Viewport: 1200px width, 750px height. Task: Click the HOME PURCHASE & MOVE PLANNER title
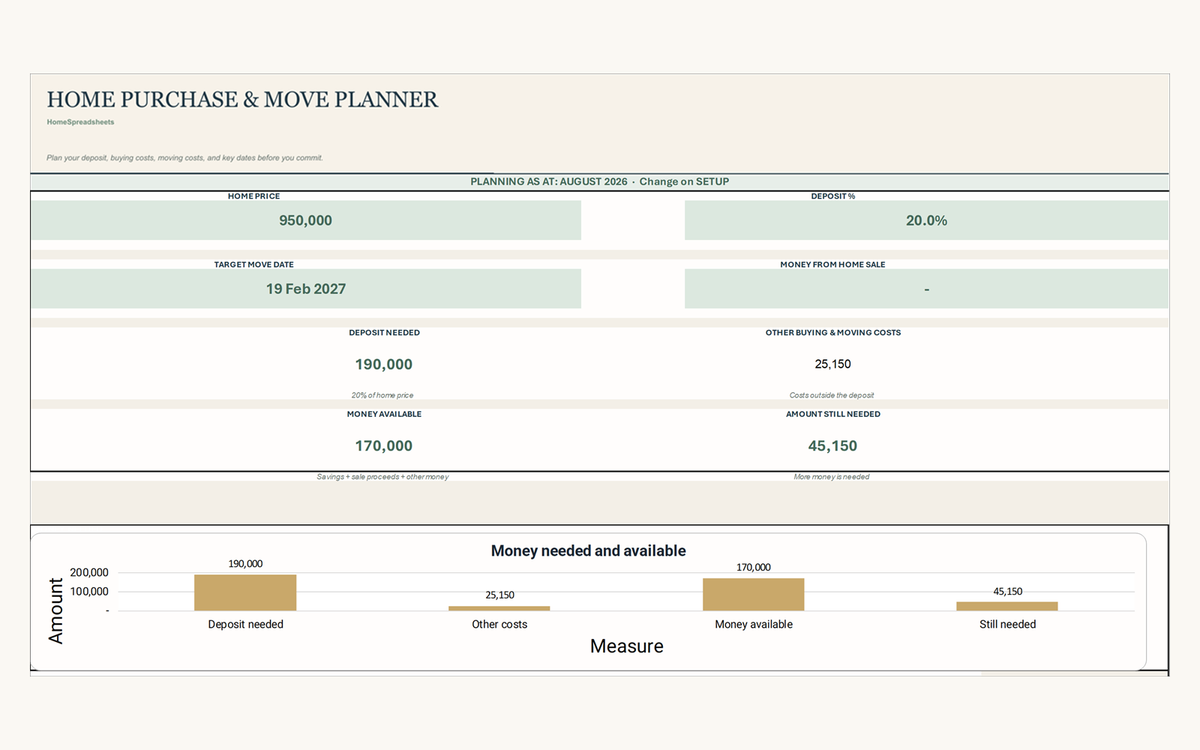click(x=243, y=100)
